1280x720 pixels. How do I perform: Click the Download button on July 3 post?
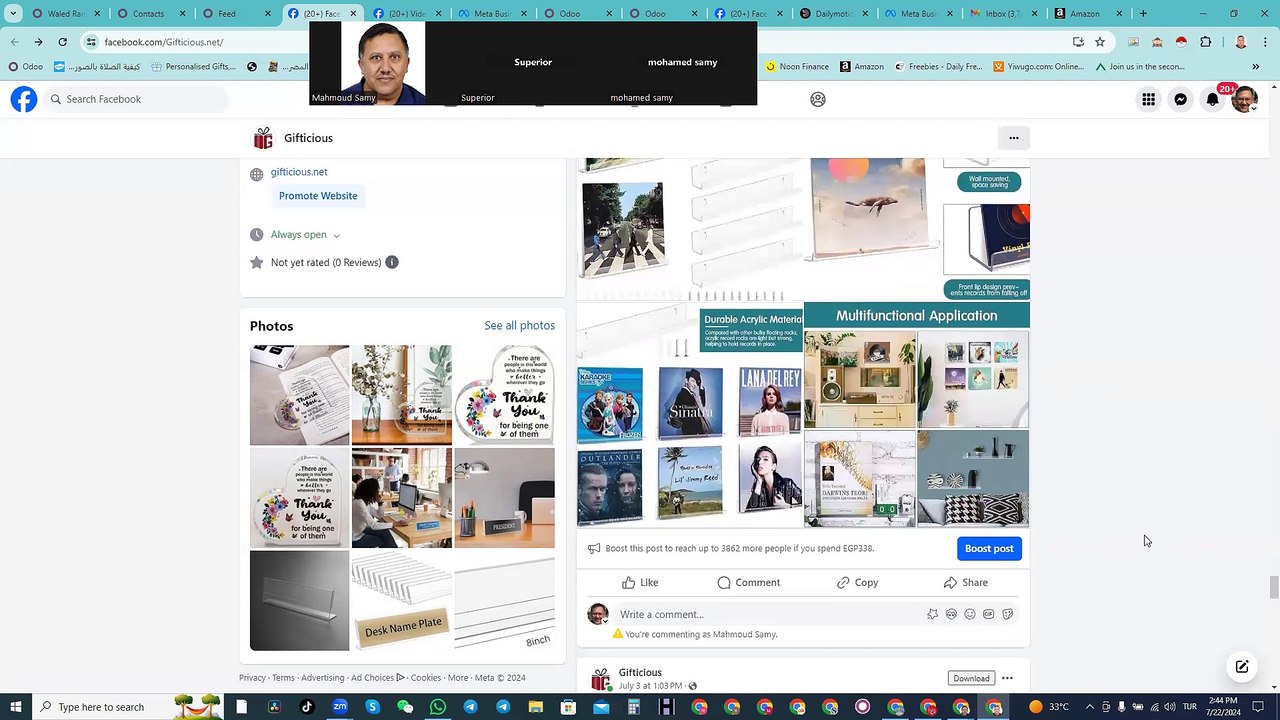[971, 678]
